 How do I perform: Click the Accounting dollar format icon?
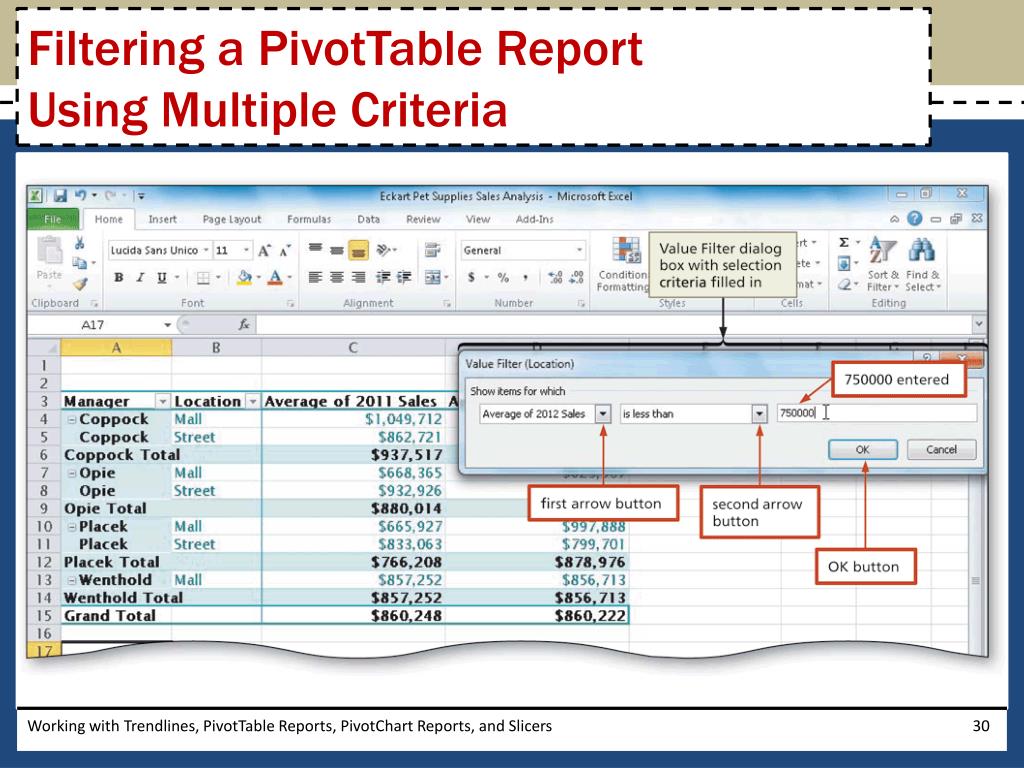point(472,278)
